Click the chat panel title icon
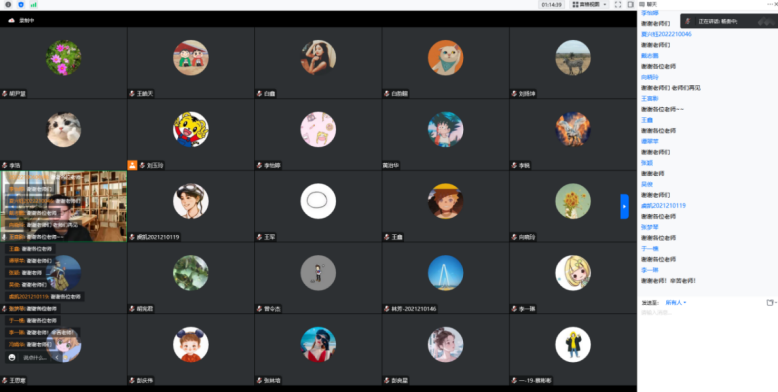 coord(642,4)
